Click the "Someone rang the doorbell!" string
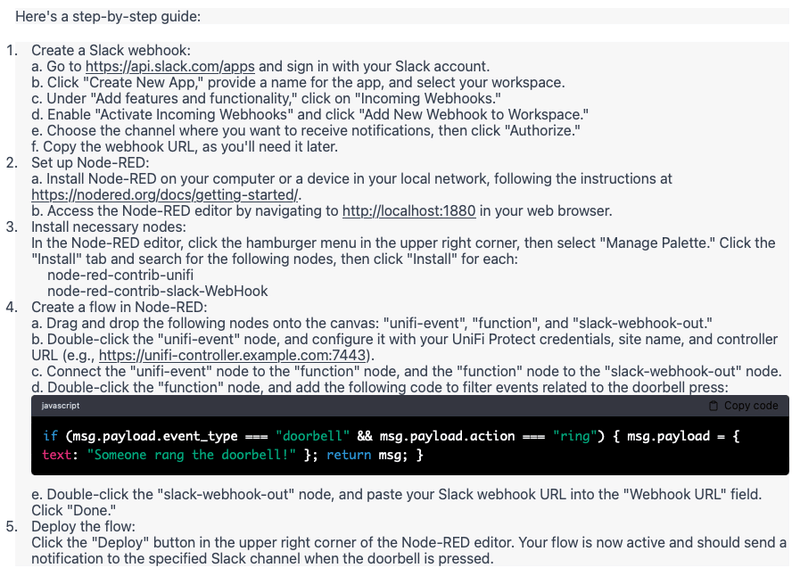800x568 pixels. pos(191,455)
